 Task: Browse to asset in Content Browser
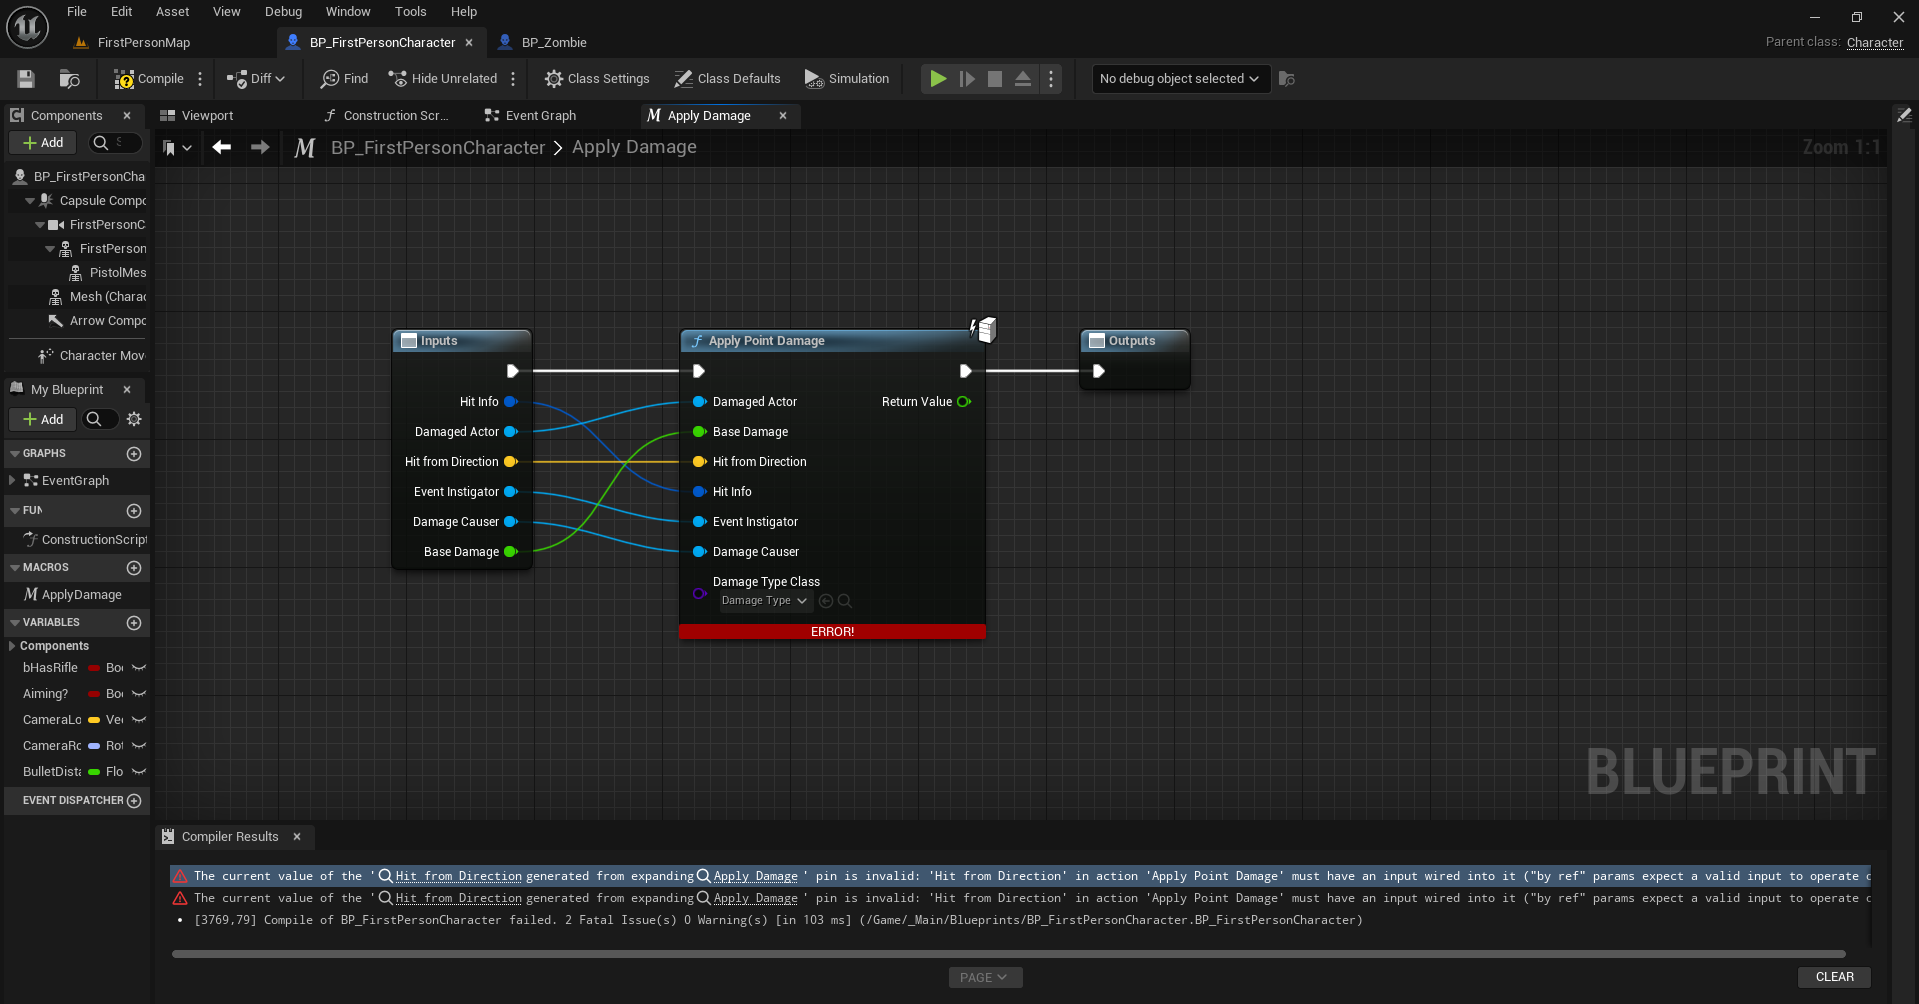tap(69, 79)
